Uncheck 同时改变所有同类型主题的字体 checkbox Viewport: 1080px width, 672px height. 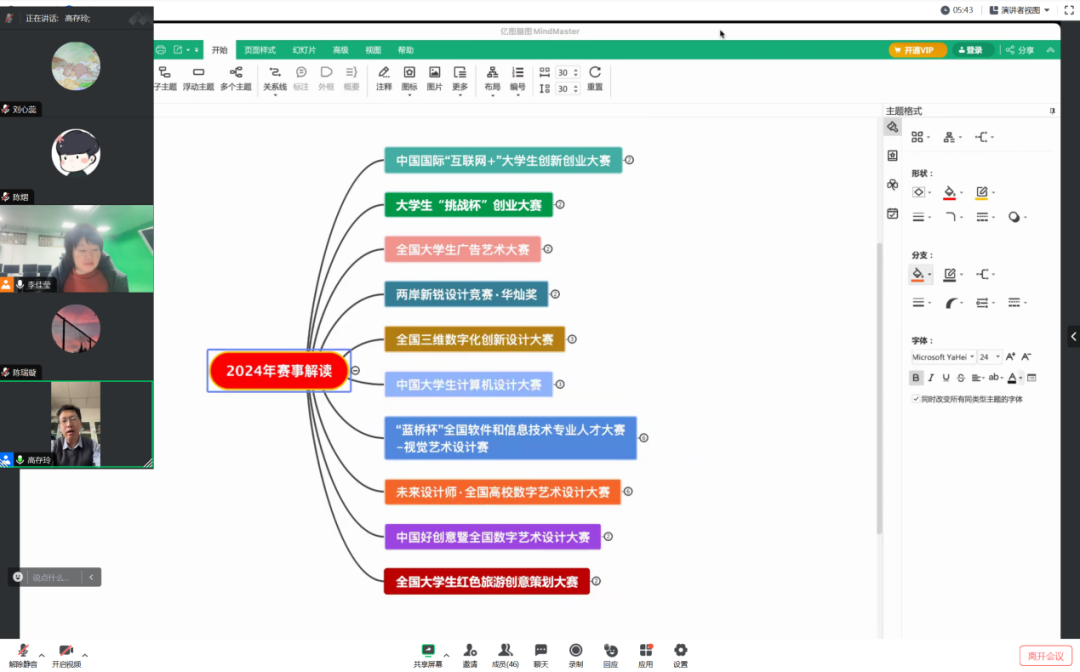point(916,399)
